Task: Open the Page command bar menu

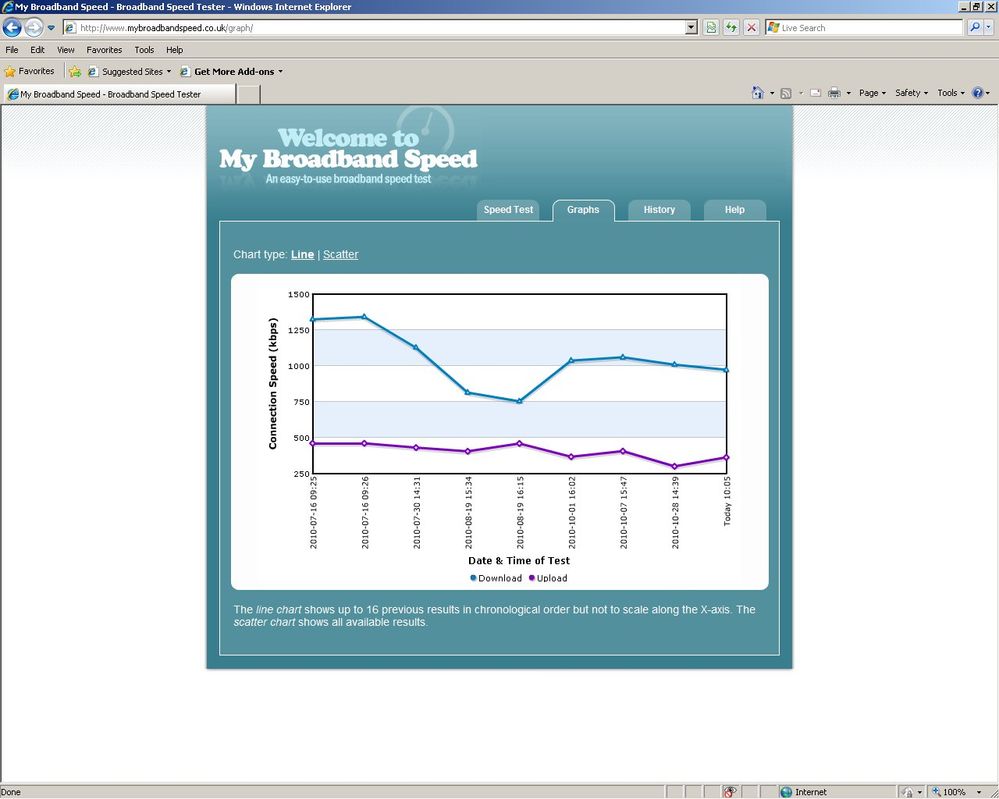Action: click(872, 93)
